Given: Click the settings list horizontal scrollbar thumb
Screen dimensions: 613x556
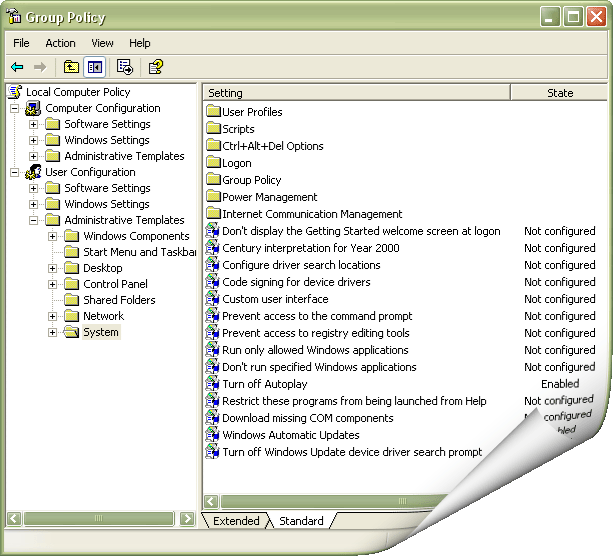Looking at the screenshot, I should tap(336, 501).
